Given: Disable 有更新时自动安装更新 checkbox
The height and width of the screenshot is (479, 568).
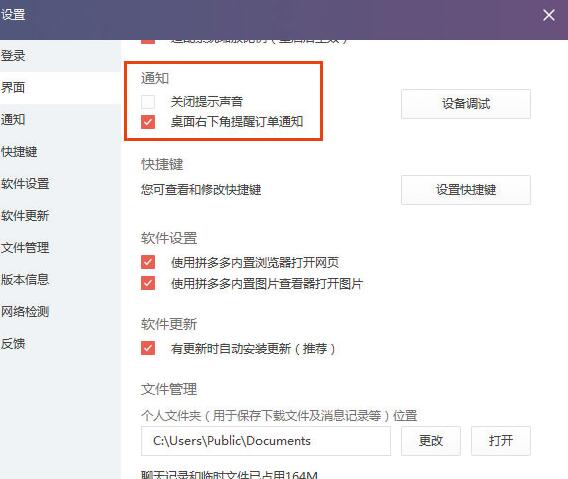Looking at the screenshot, I should 148,348.
